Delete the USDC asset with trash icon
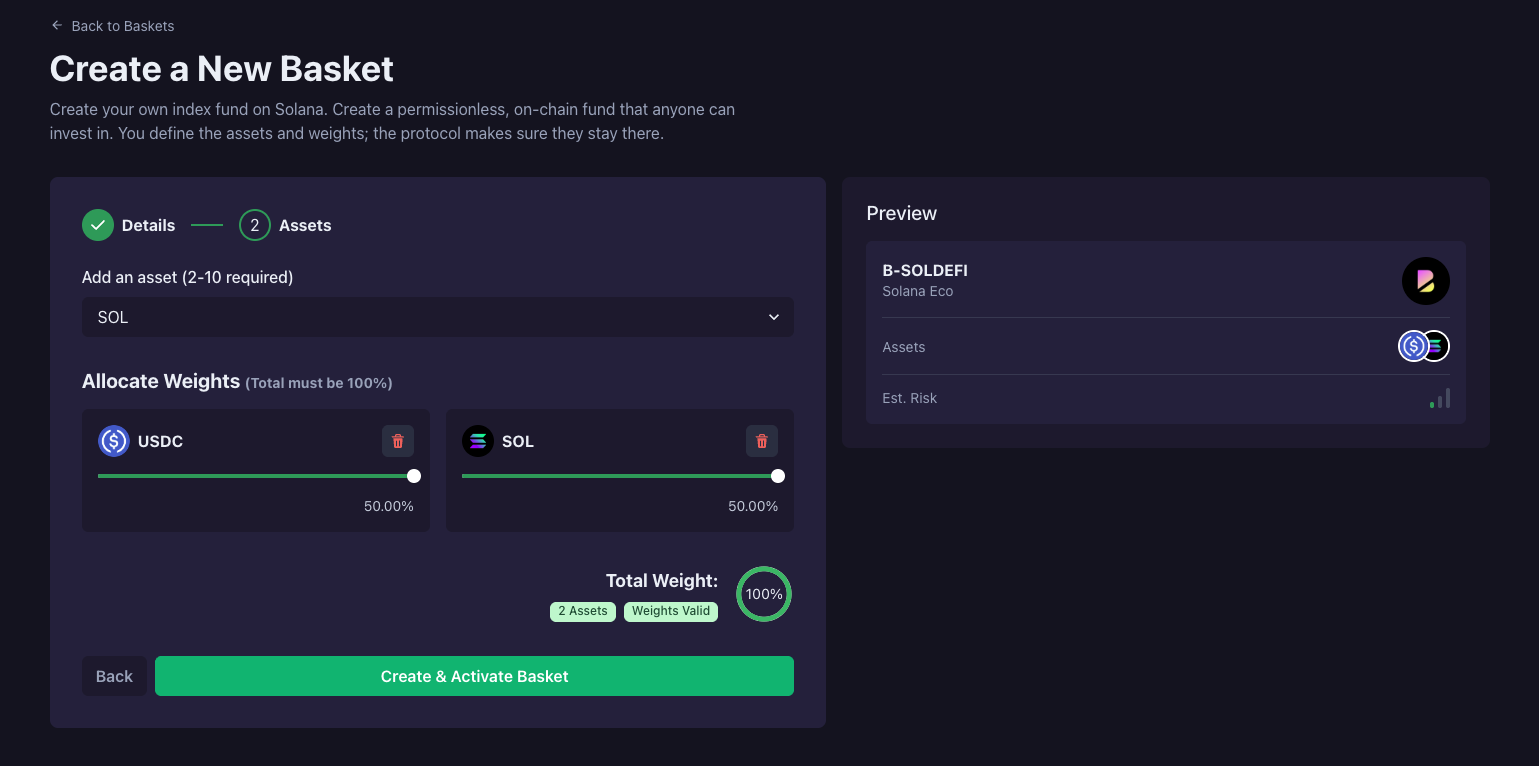 pyautogui.click(x=398, y=441)
